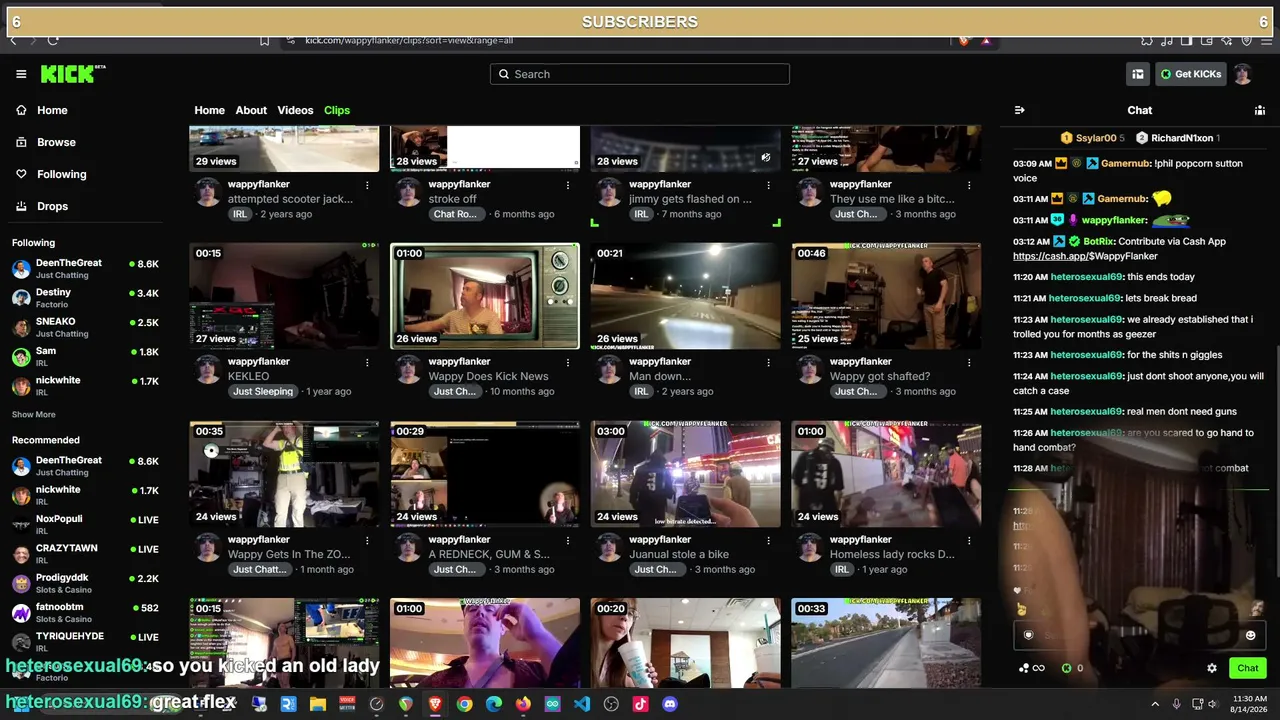Play the Homeless lady rocks clip thumbnail
This screenshot has width=1280, height=720.
(886, 474)
